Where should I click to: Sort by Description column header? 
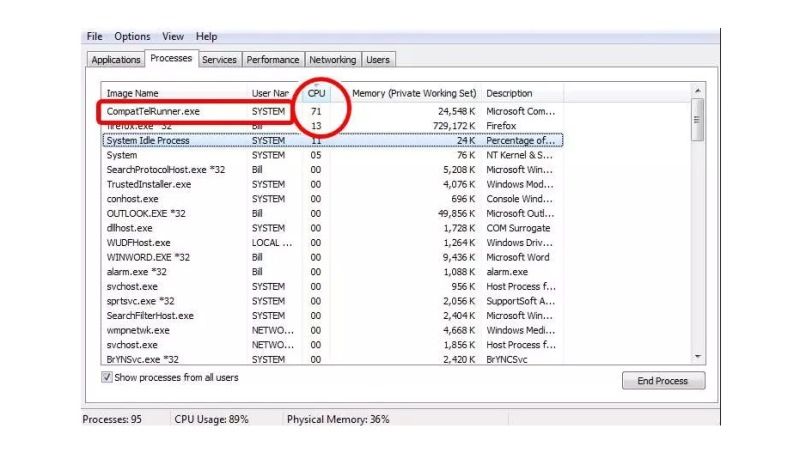[x=522, y=93]
